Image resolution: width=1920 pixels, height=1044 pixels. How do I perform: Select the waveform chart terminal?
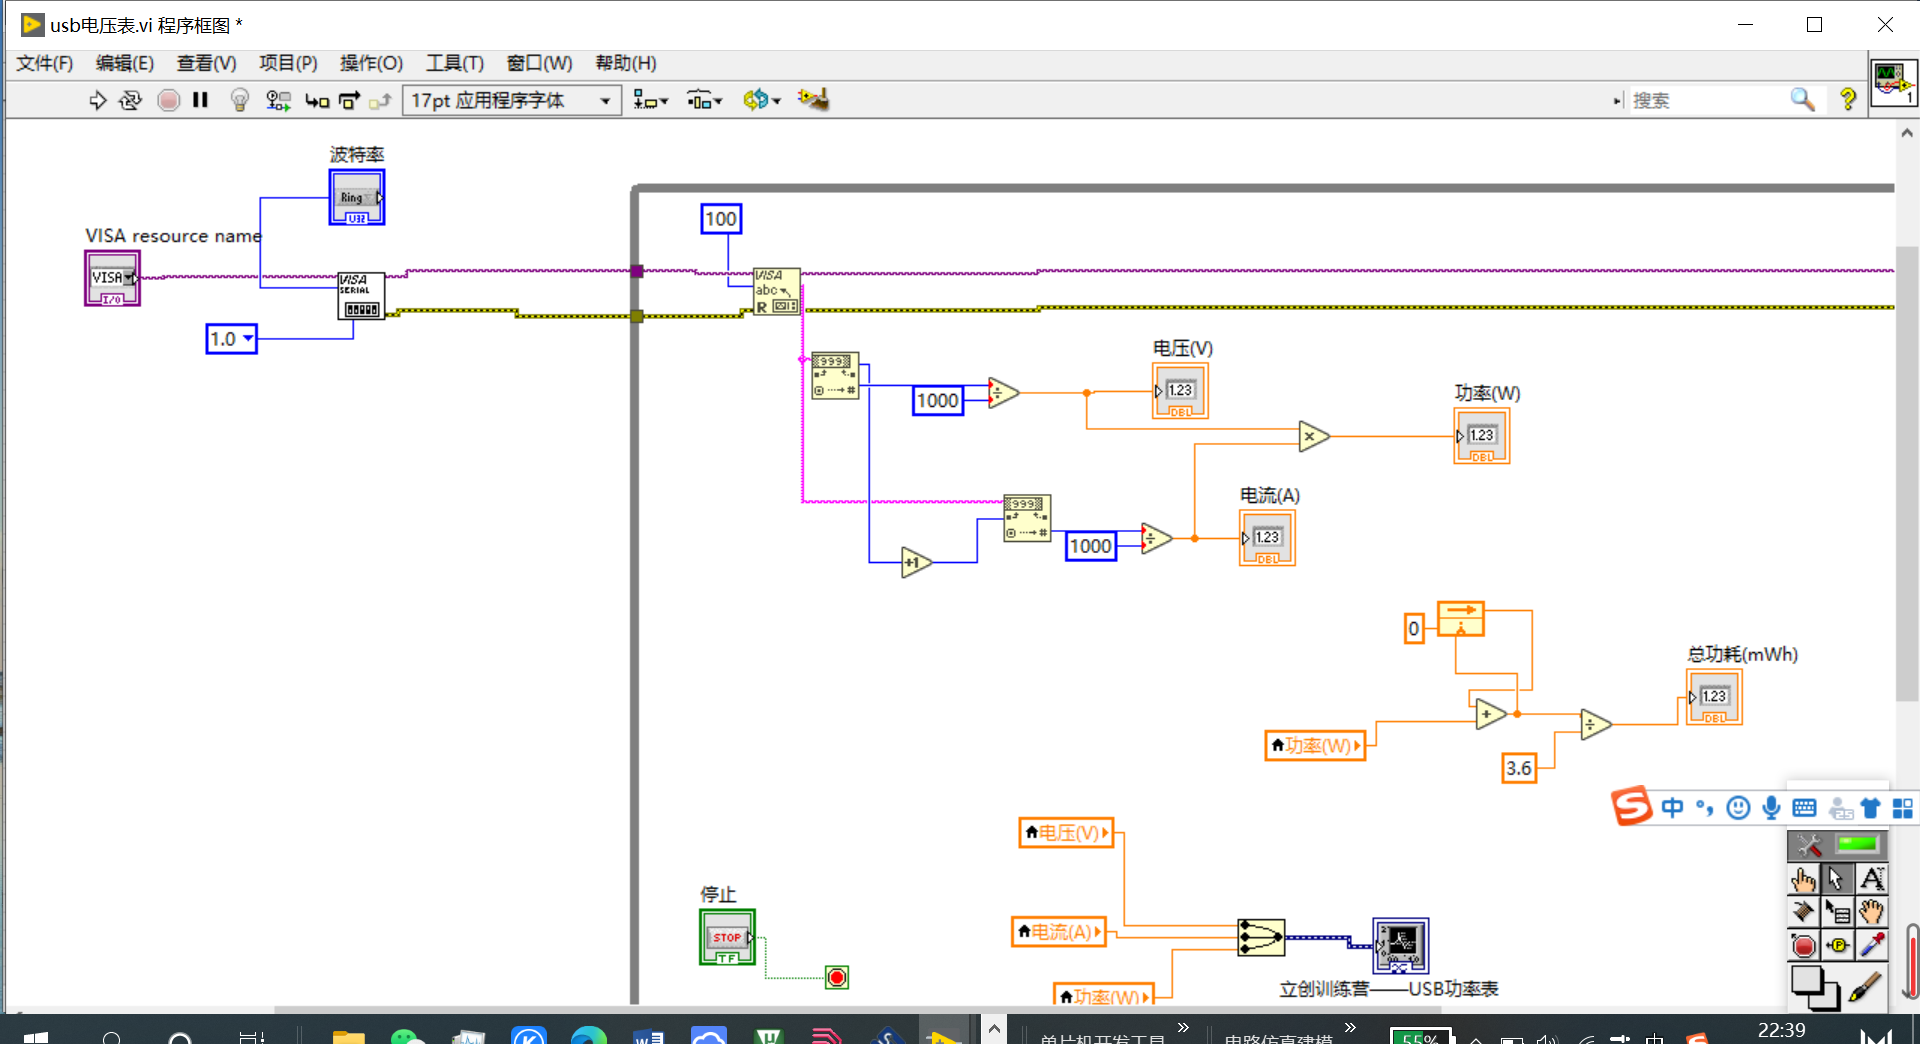pos(1401,946)
